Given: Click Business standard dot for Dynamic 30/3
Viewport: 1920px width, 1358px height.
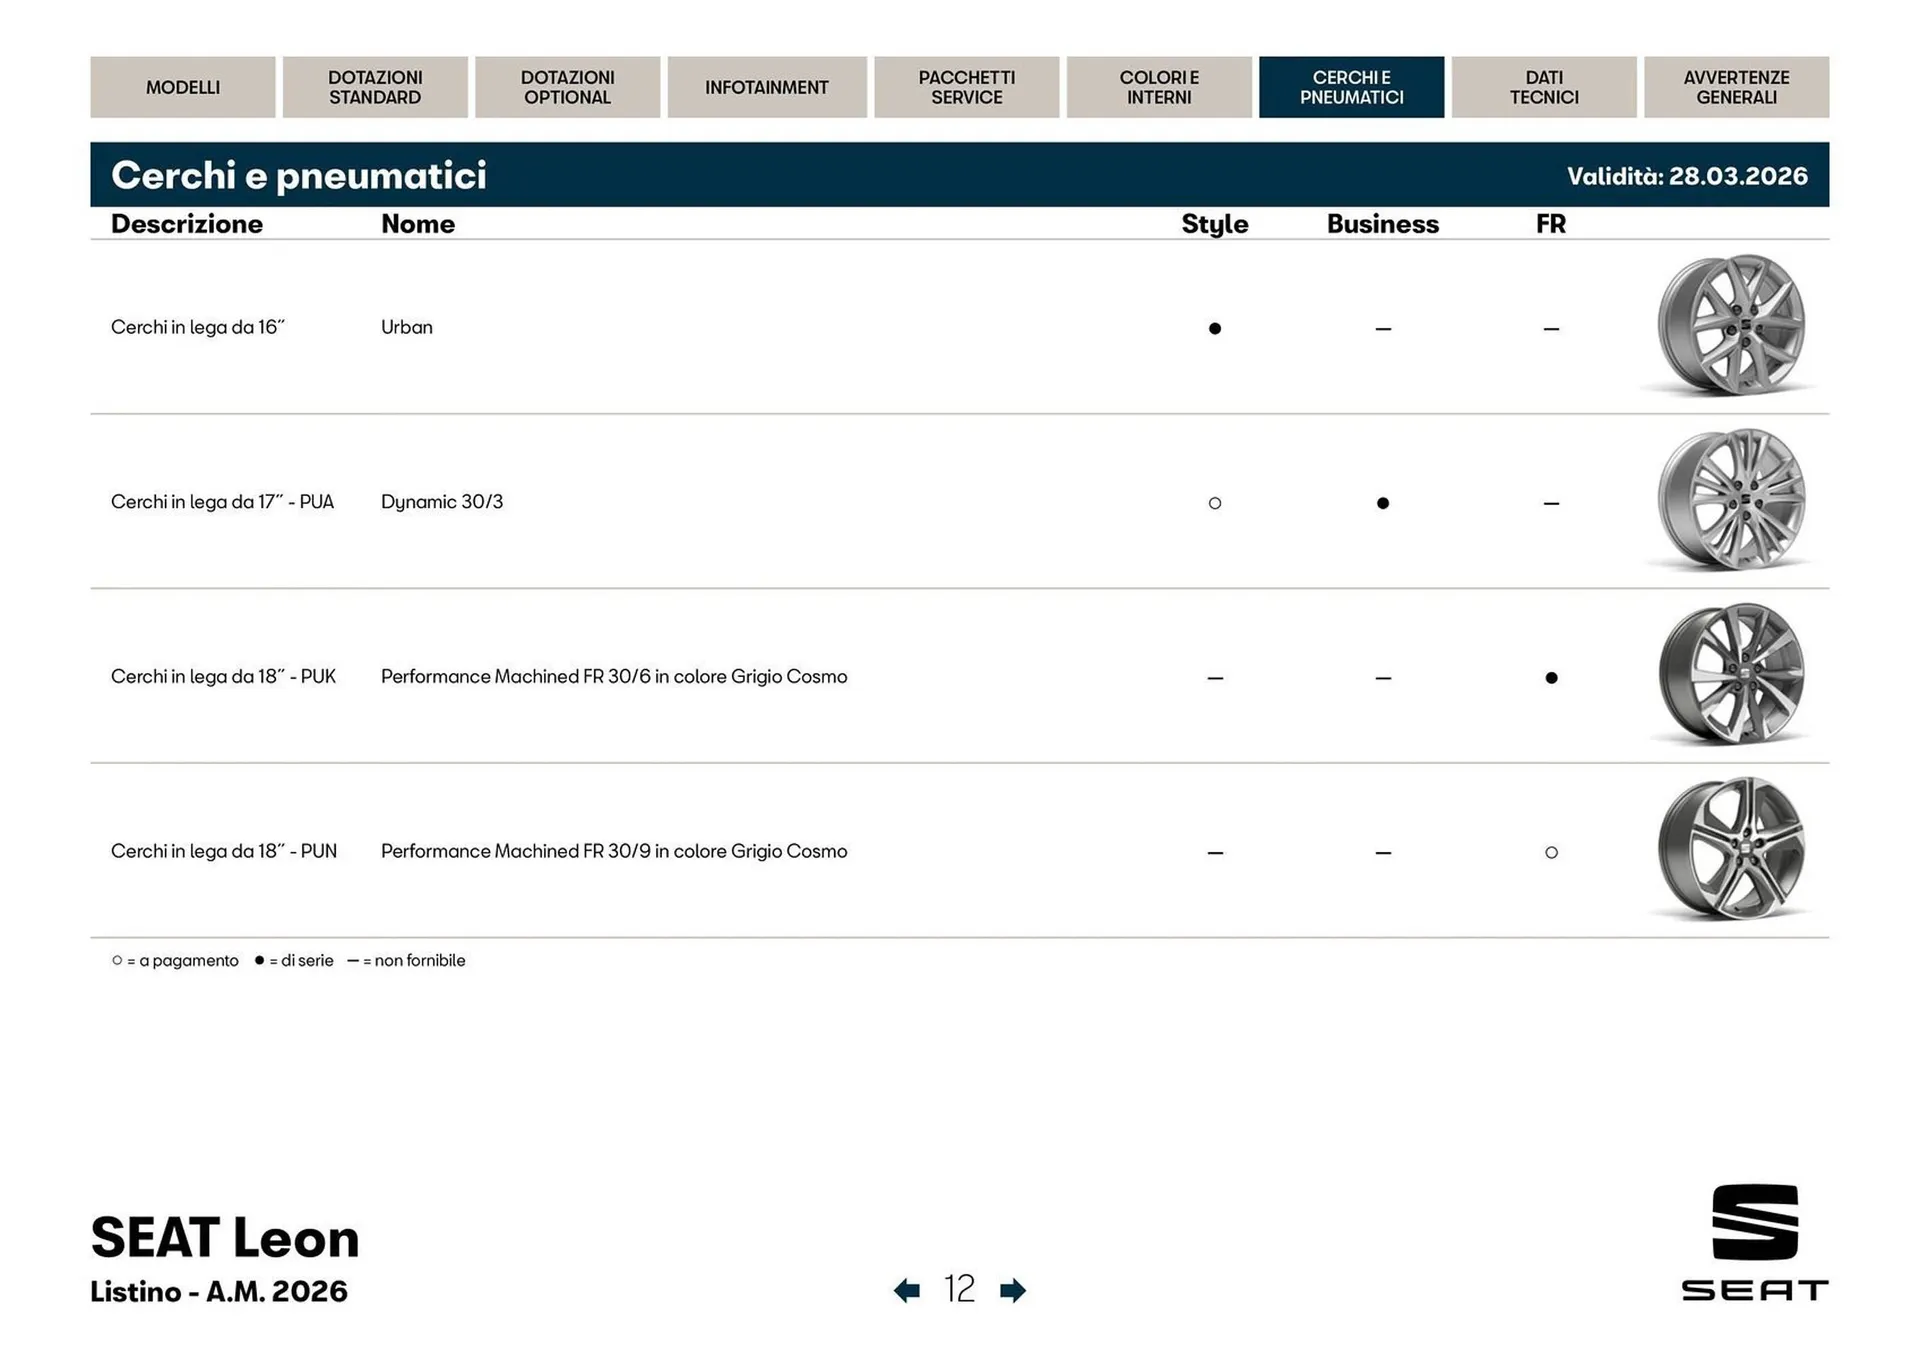Looking at the screenshot, I should (x=1383, y=503).
